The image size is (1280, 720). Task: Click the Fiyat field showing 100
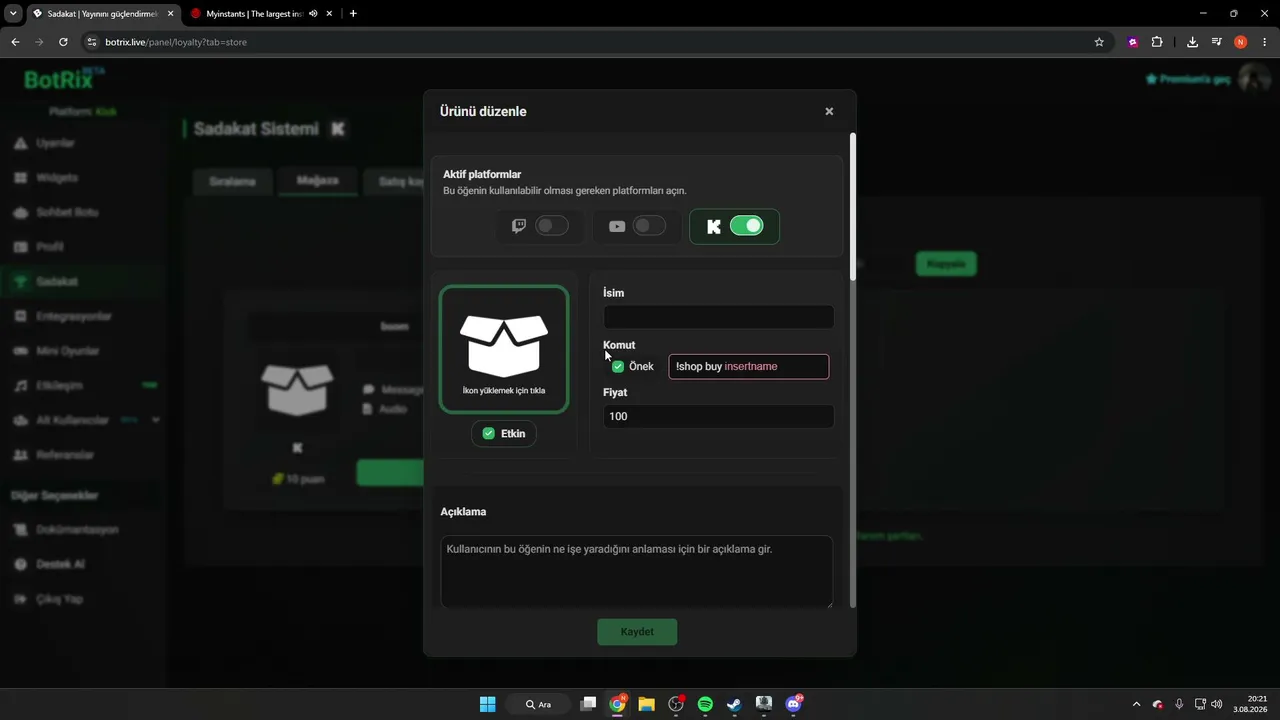(x=718, y=416)
